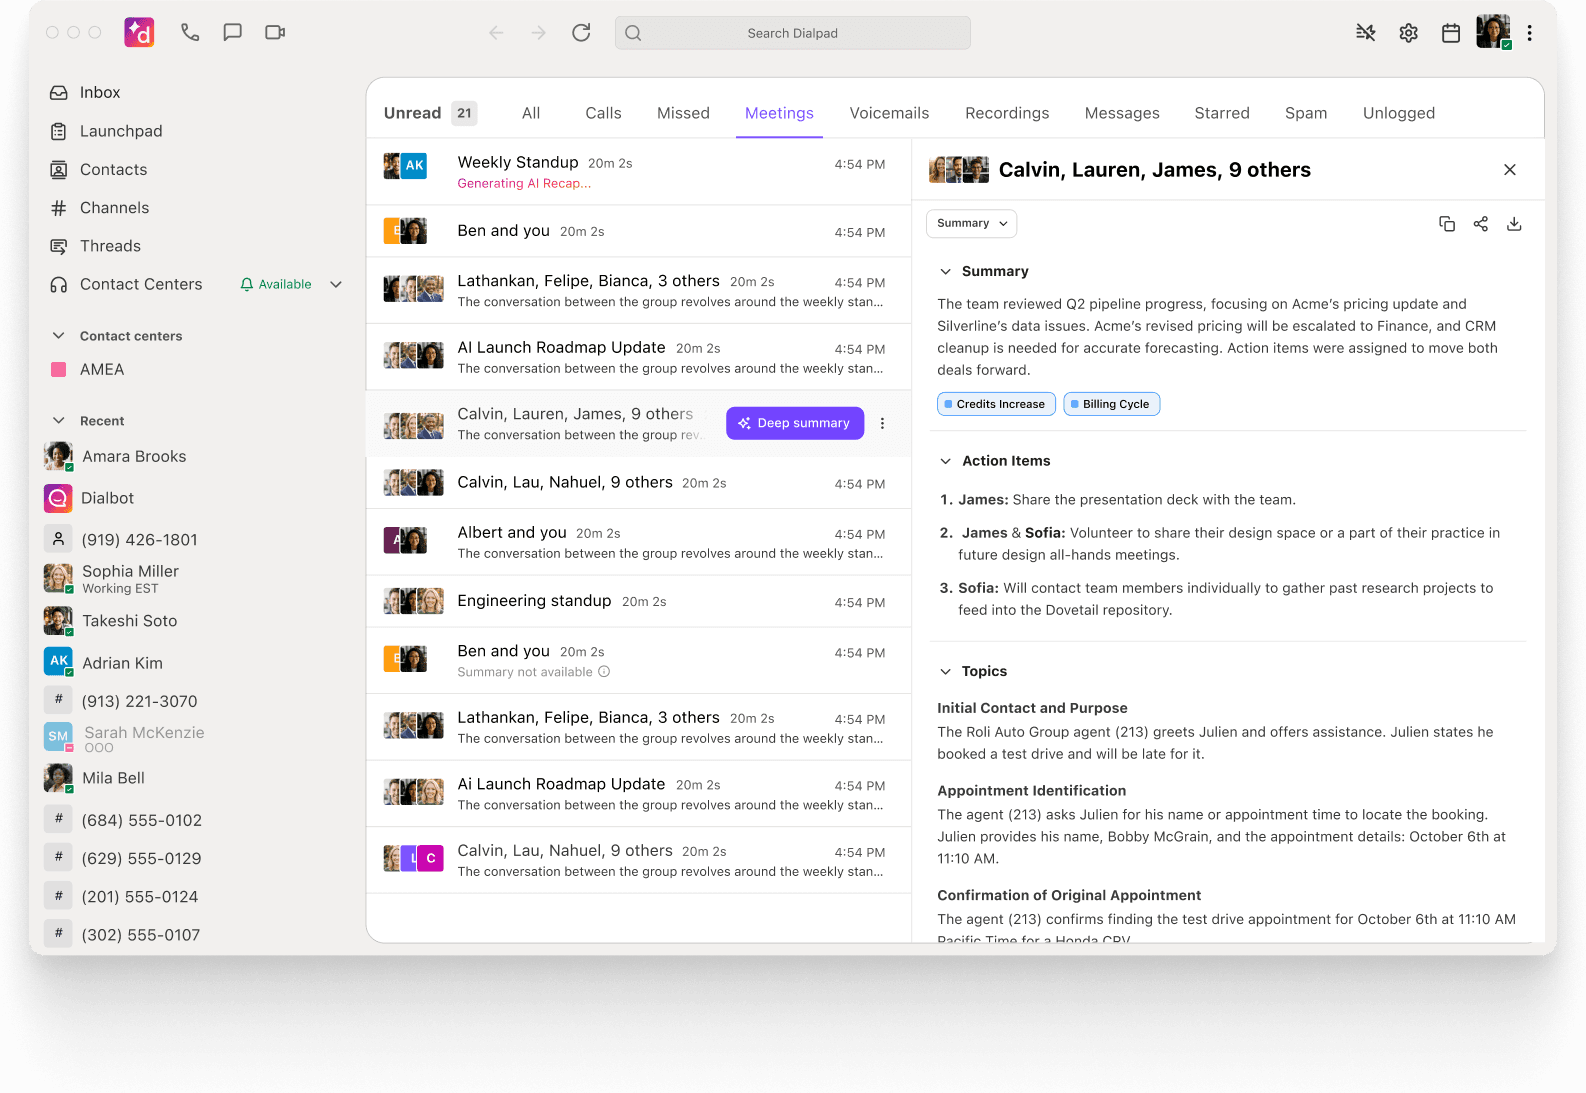Image resolution: width=1586 pixels, height=1093 pixels.
Task: Select the AMEA contact center
Action: 88,370
